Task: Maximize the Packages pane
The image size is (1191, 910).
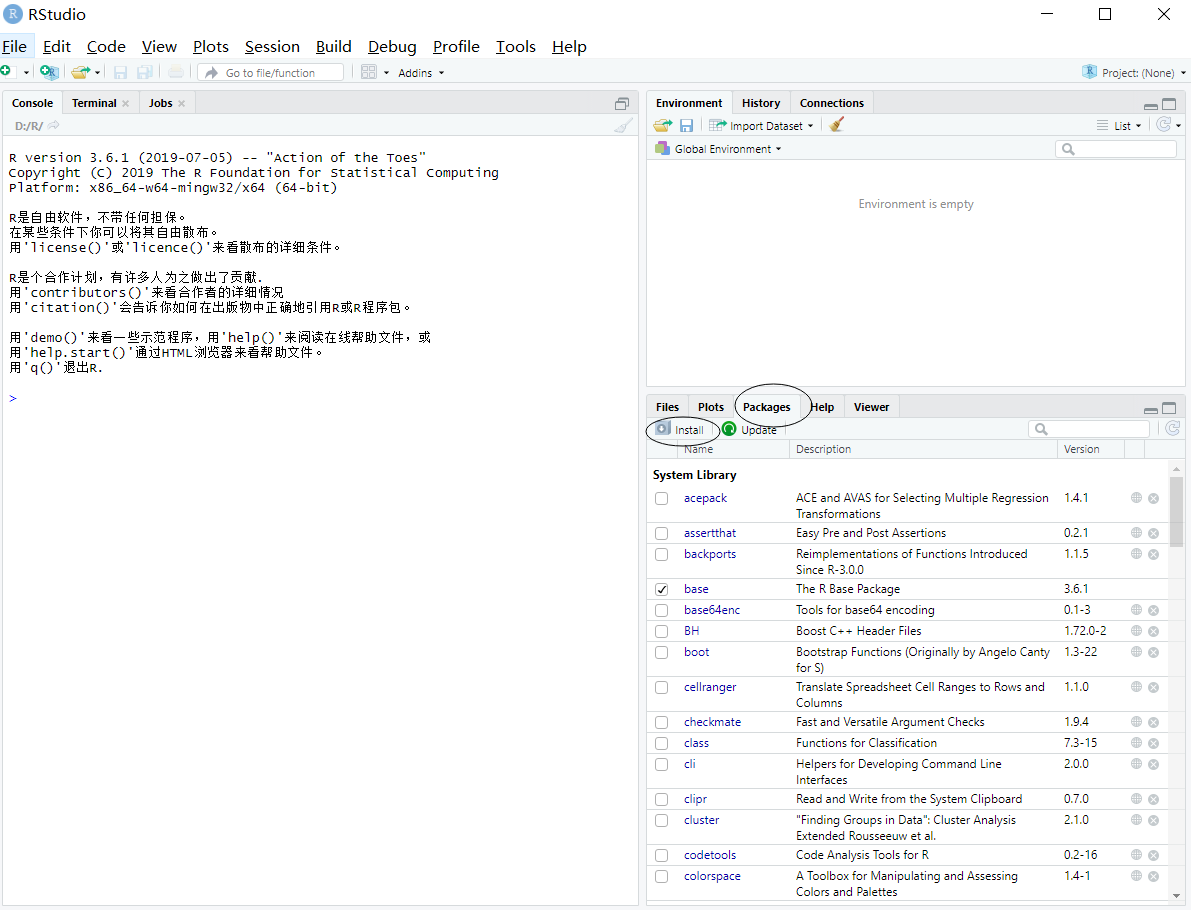Action: click(1169, 408)
